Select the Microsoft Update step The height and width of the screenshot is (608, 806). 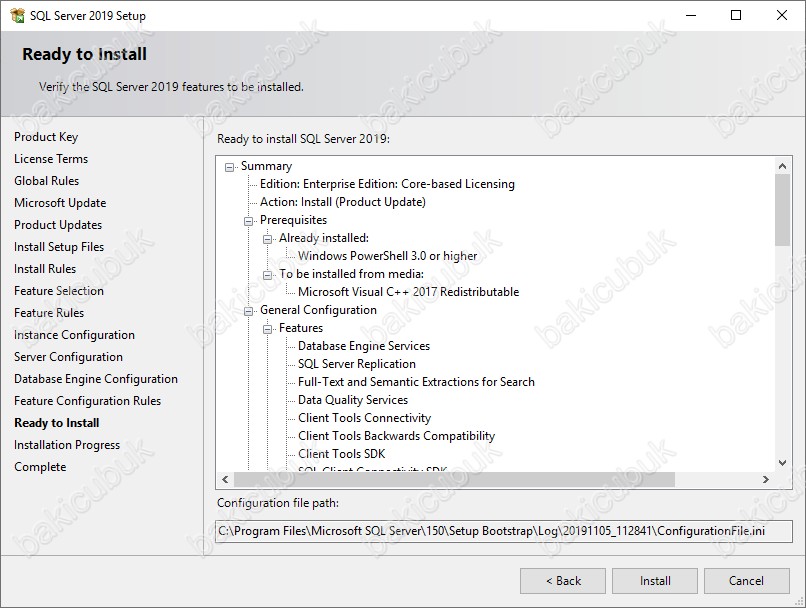(60, 203)
